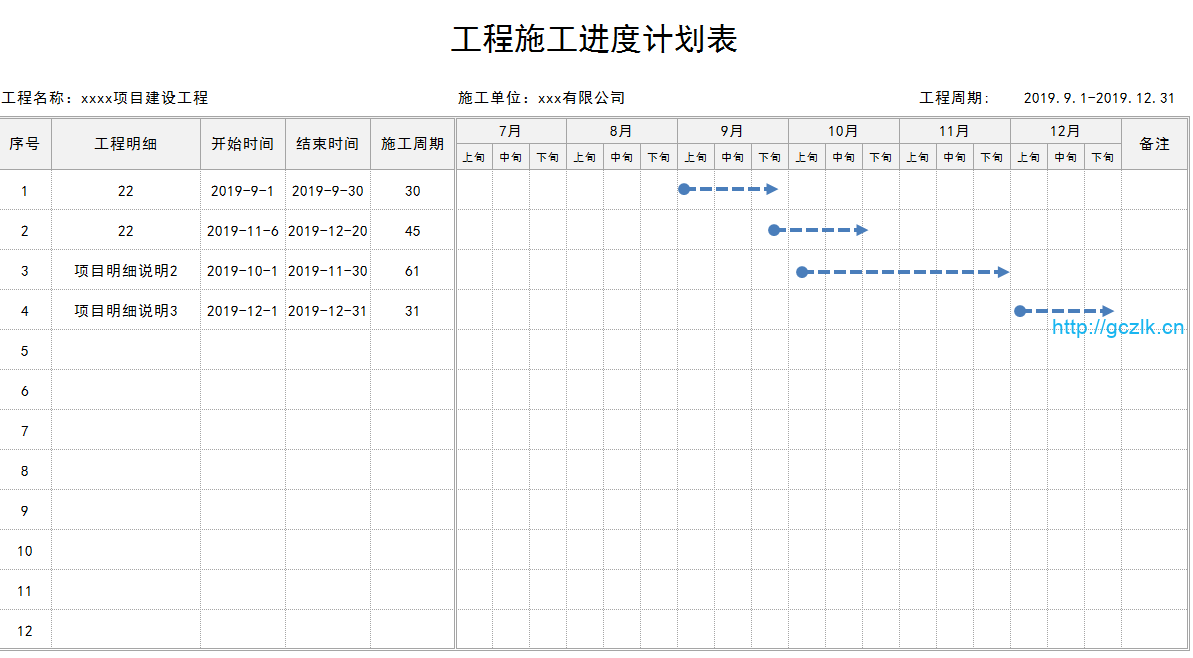Click the 9月 month header
This screenshot has width=1193, height=658.
coord(732,131)
